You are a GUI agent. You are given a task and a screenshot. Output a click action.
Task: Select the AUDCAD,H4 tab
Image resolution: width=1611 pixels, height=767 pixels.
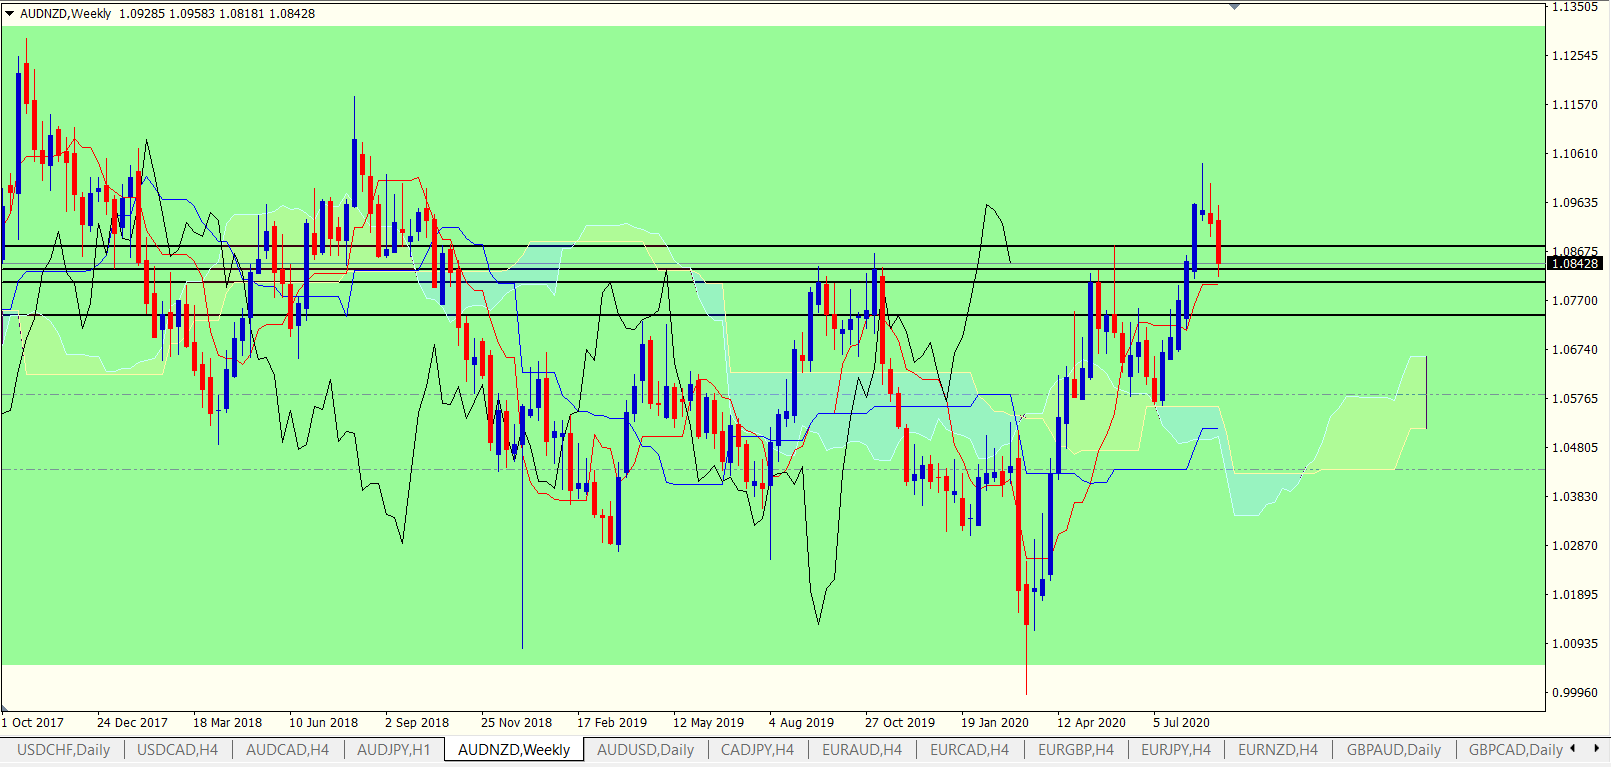coord(287,750)
